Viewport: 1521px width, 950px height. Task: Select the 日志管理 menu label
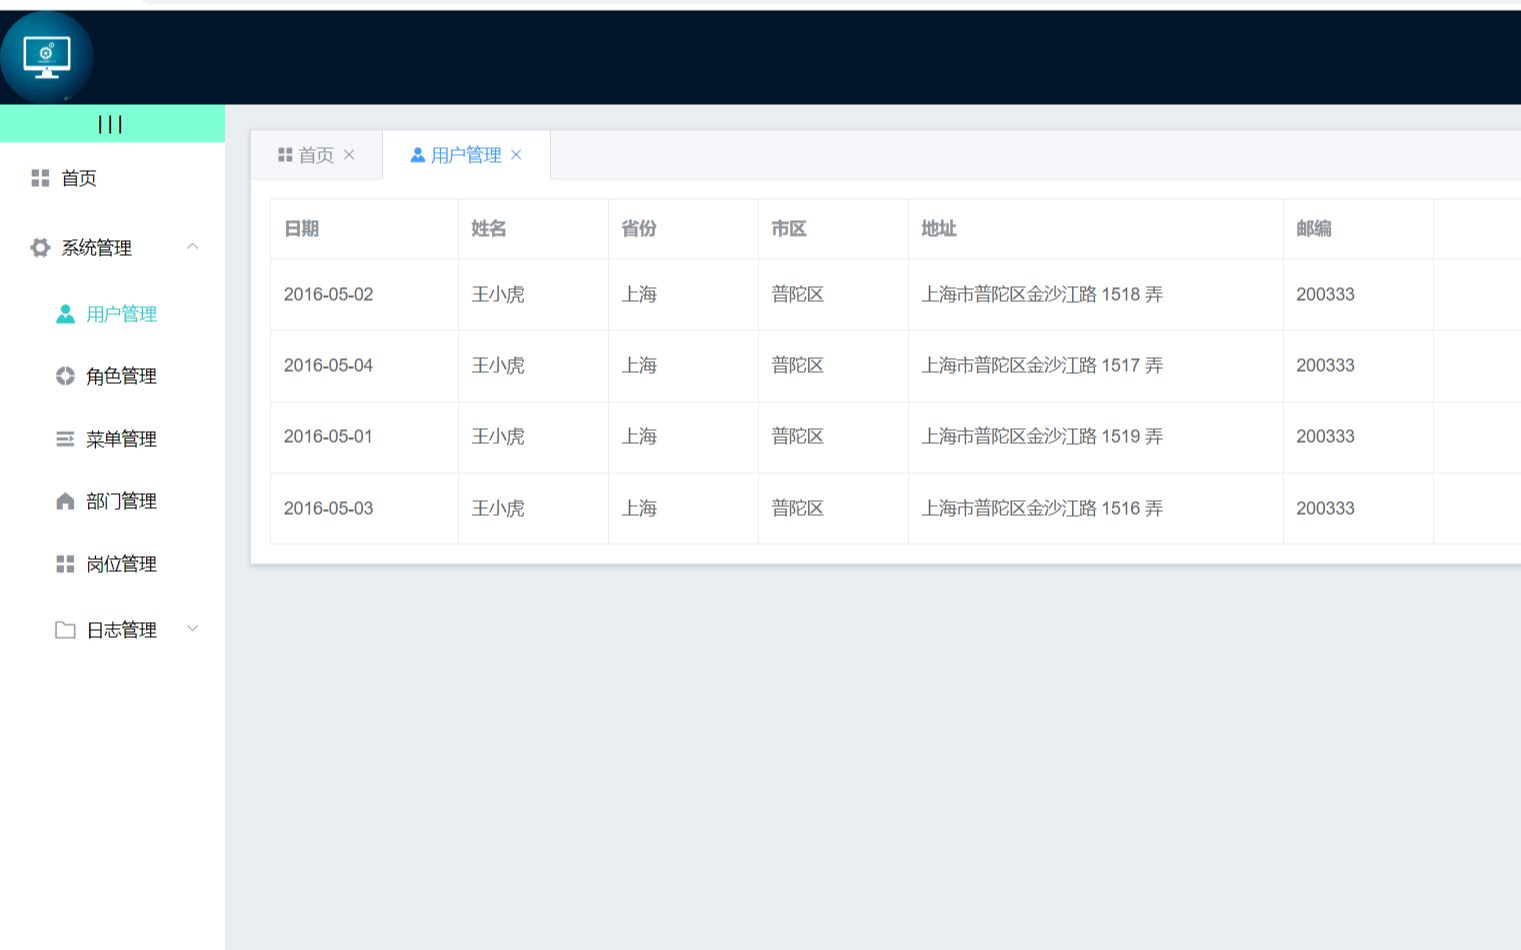[122, 630]
